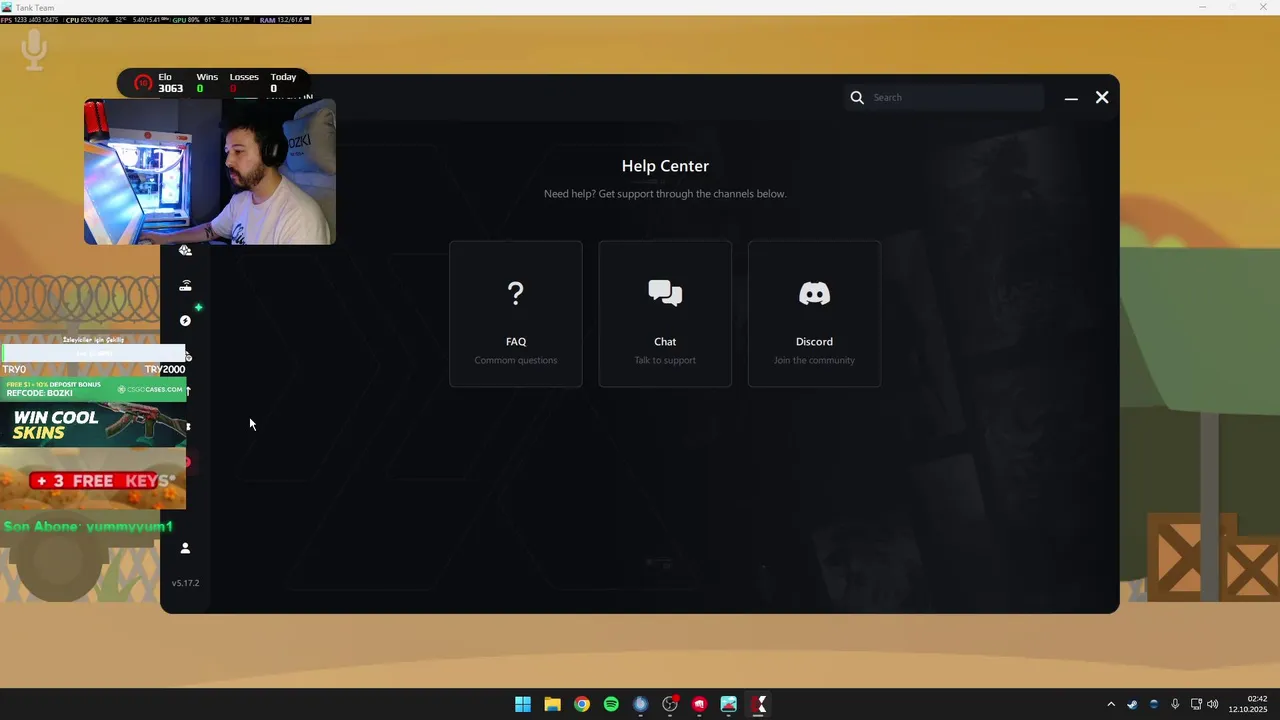Click the CSGOCASES.COM deposit bonus banner
The width and height of the screenshot is (1280, 720).
click(93, 389)
